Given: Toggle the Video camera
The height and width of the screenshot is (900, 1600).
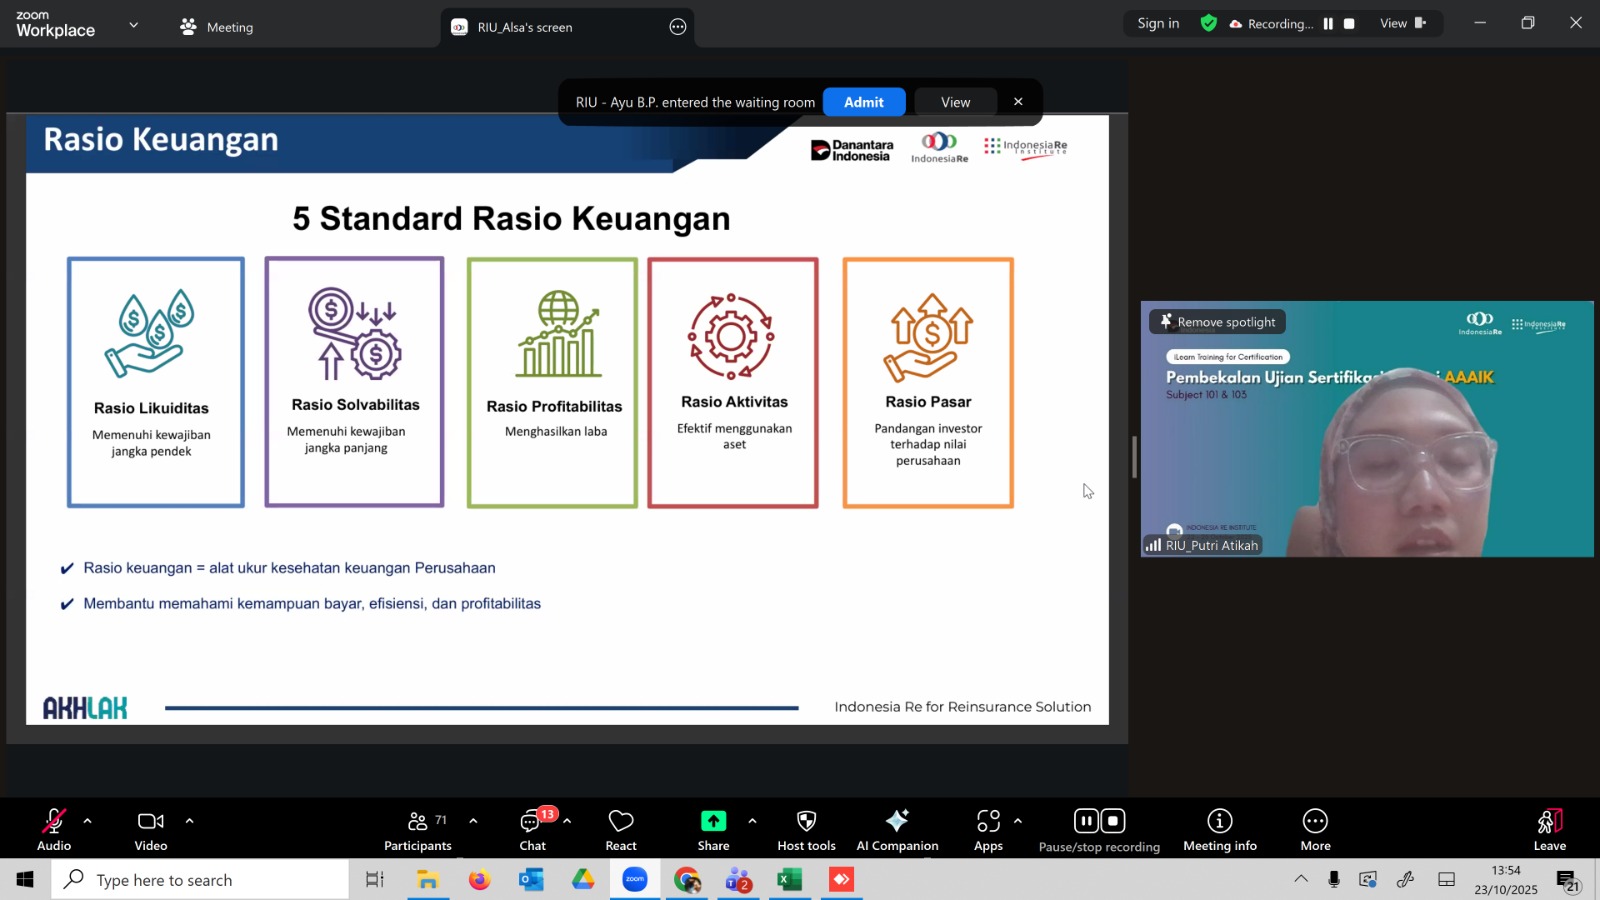Looking at the screenshot, I should (x=151, y=830).
